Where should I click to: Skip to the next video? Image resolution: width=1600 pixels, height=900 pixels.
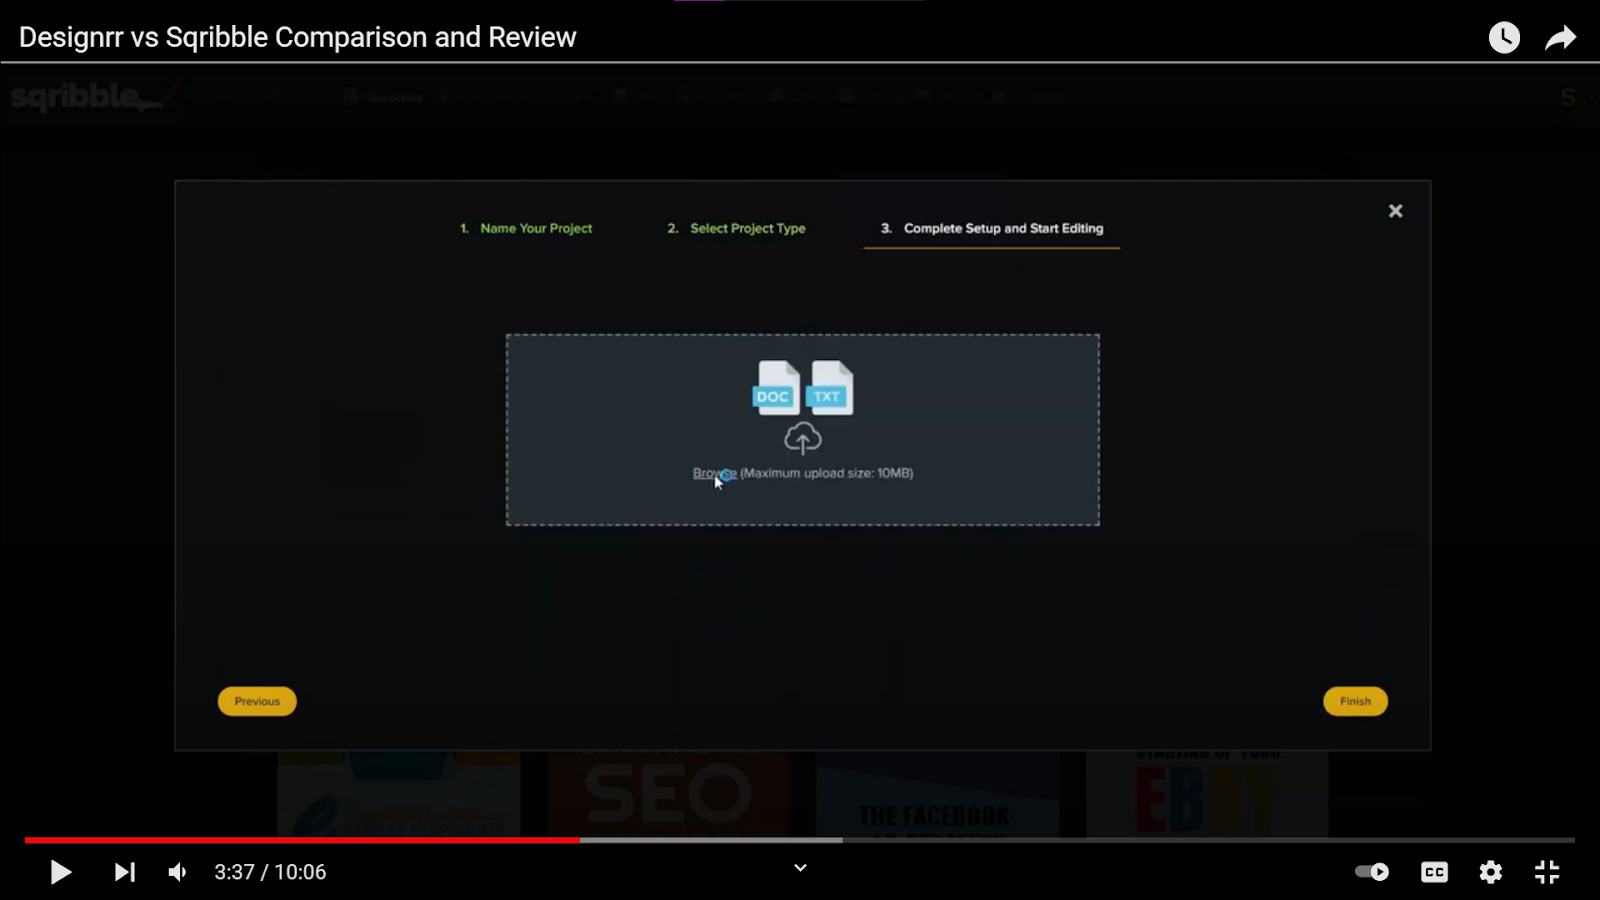tap(124, 872)
